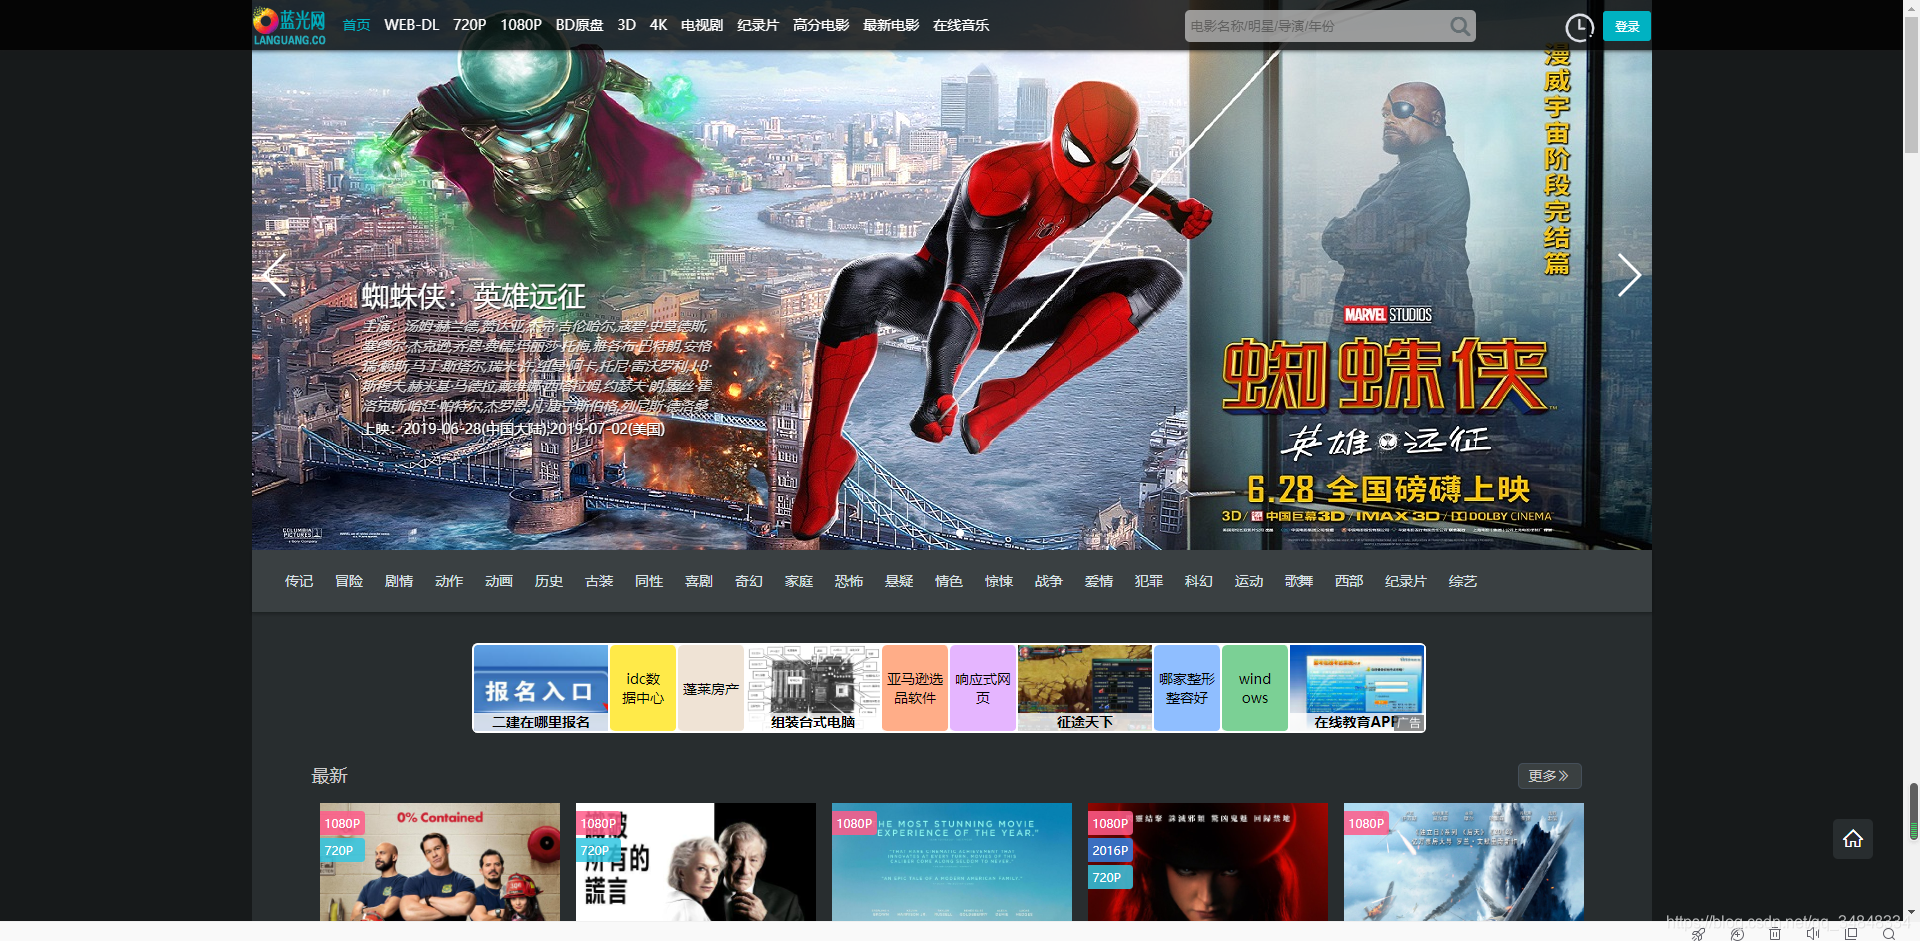Screen dimensions: 1920x941
Task: Select the 古装 genre link
Action: pyautogui.click(x=599, y=581)
